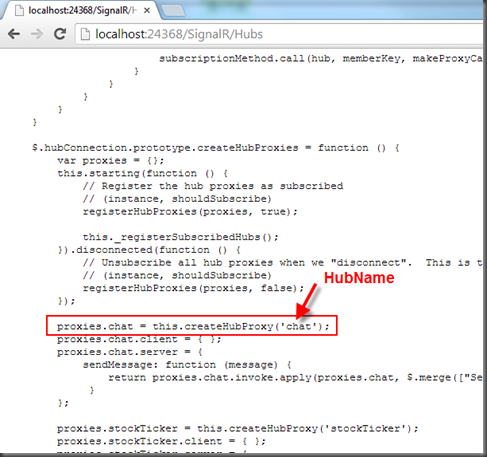
Task: Reload the page with the refresh icon
Action: click(x=60, y=34)
